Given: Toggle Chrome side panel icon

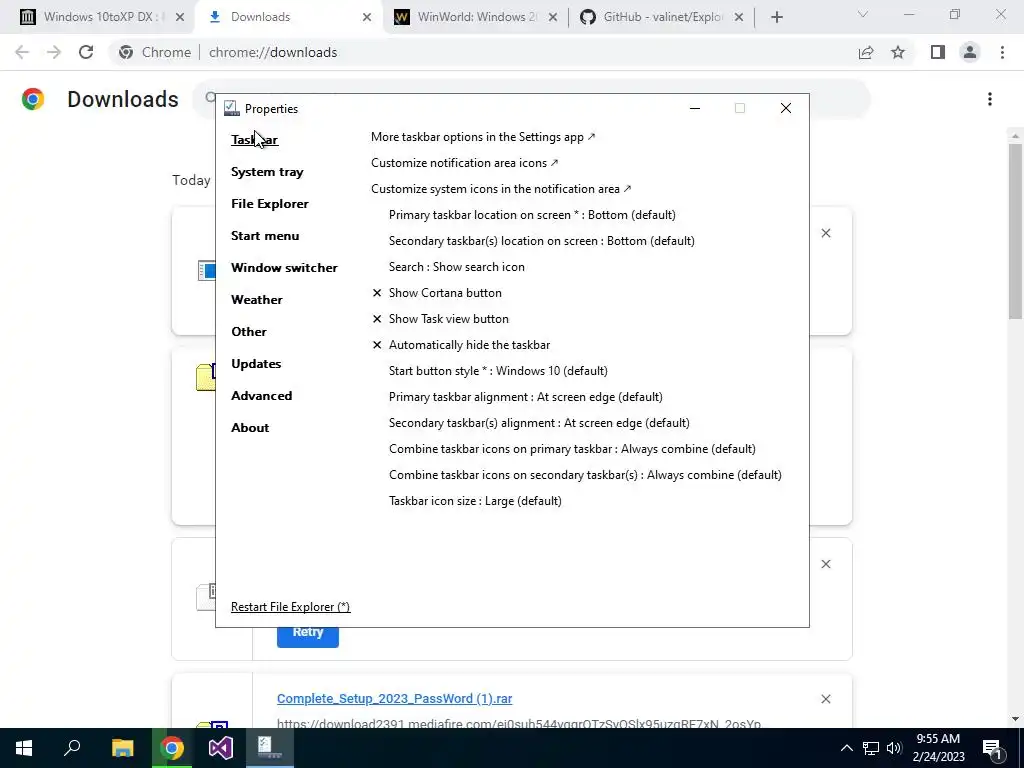Looking at the screenshot, I should click(938, 52).
